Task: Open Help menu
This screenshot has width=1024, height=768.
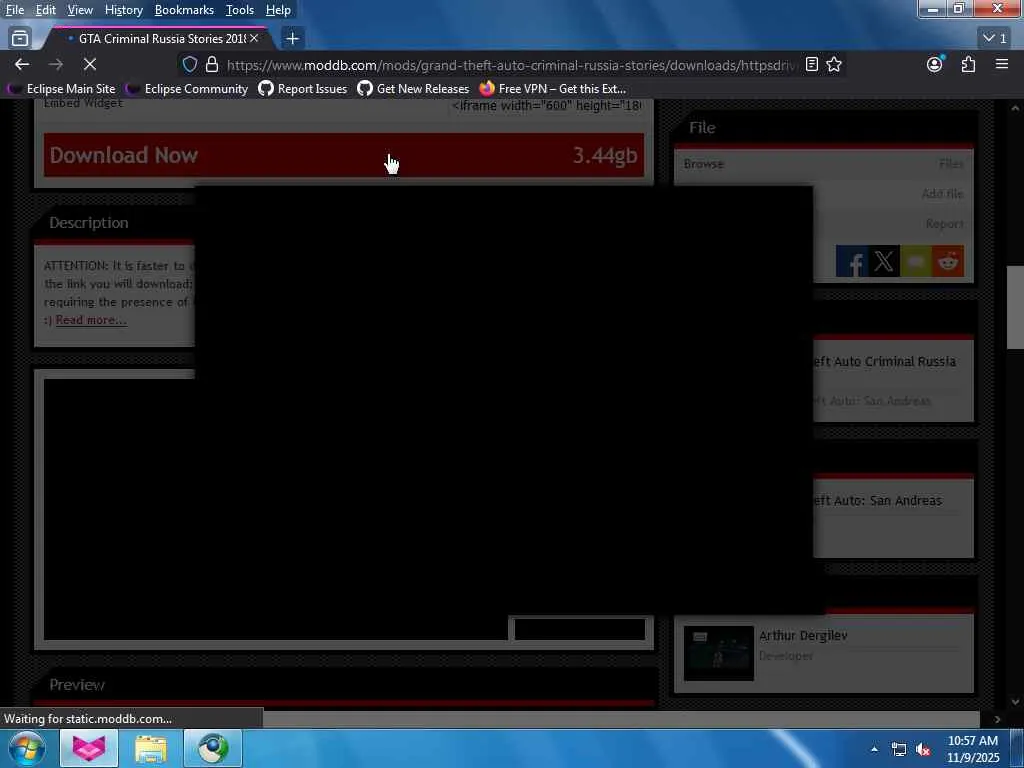Action: pyautogui.click(x=278, y=10)
